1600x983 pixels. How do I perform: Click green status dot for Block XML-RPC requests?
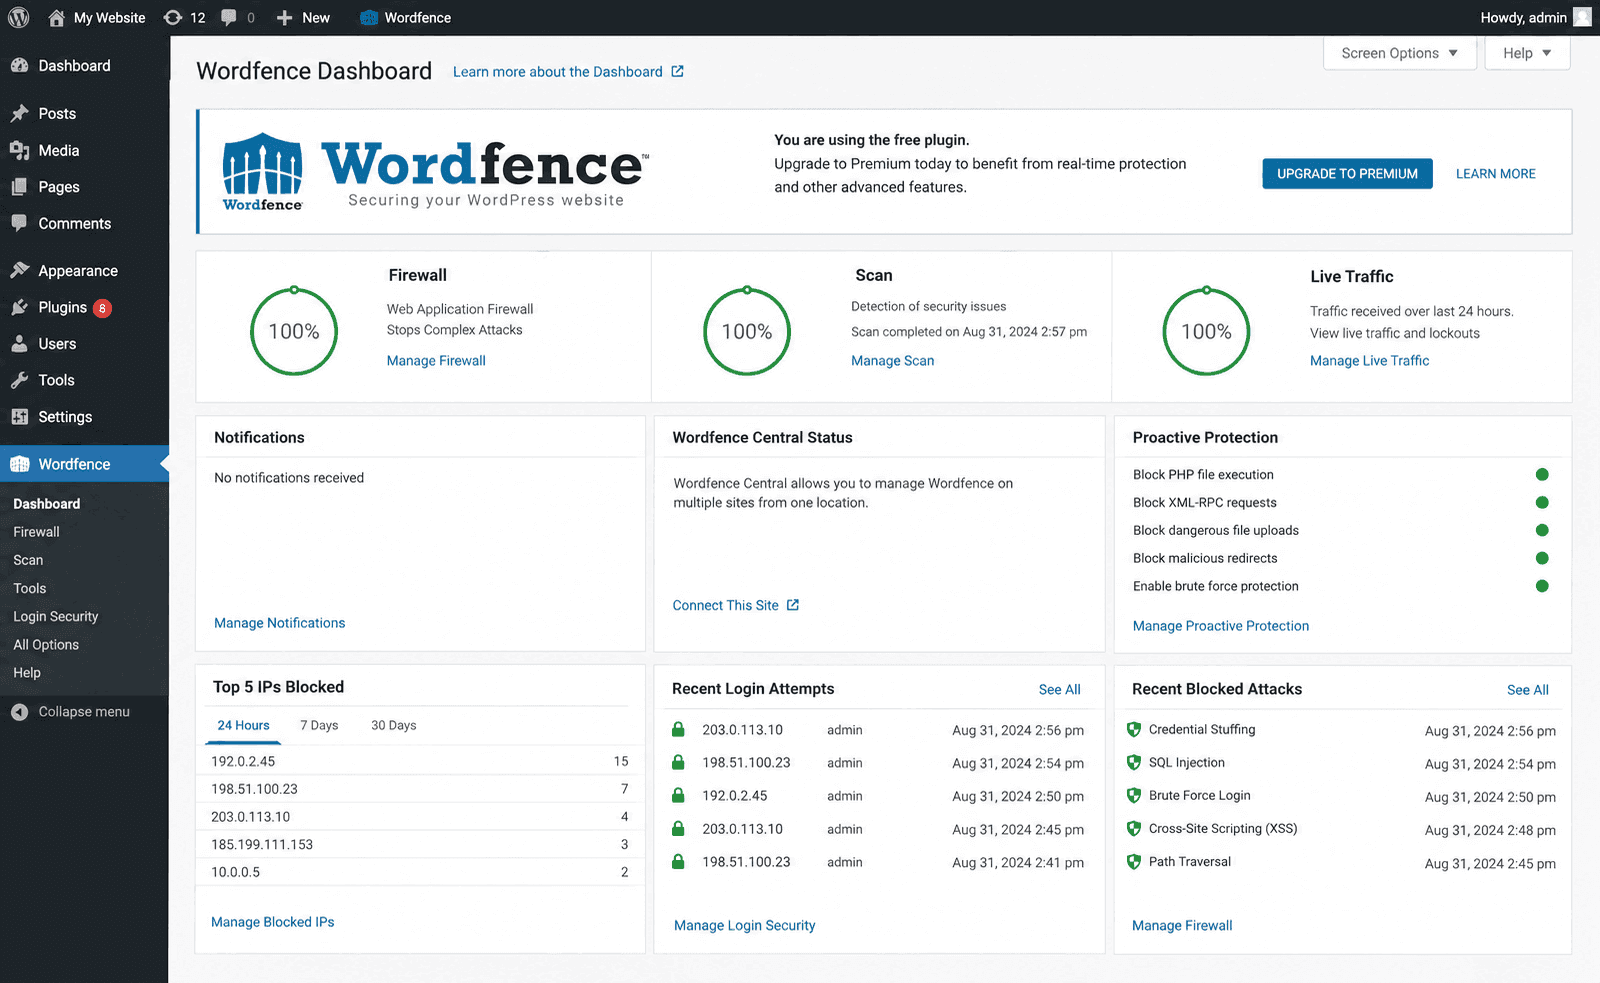[1542, 503]
